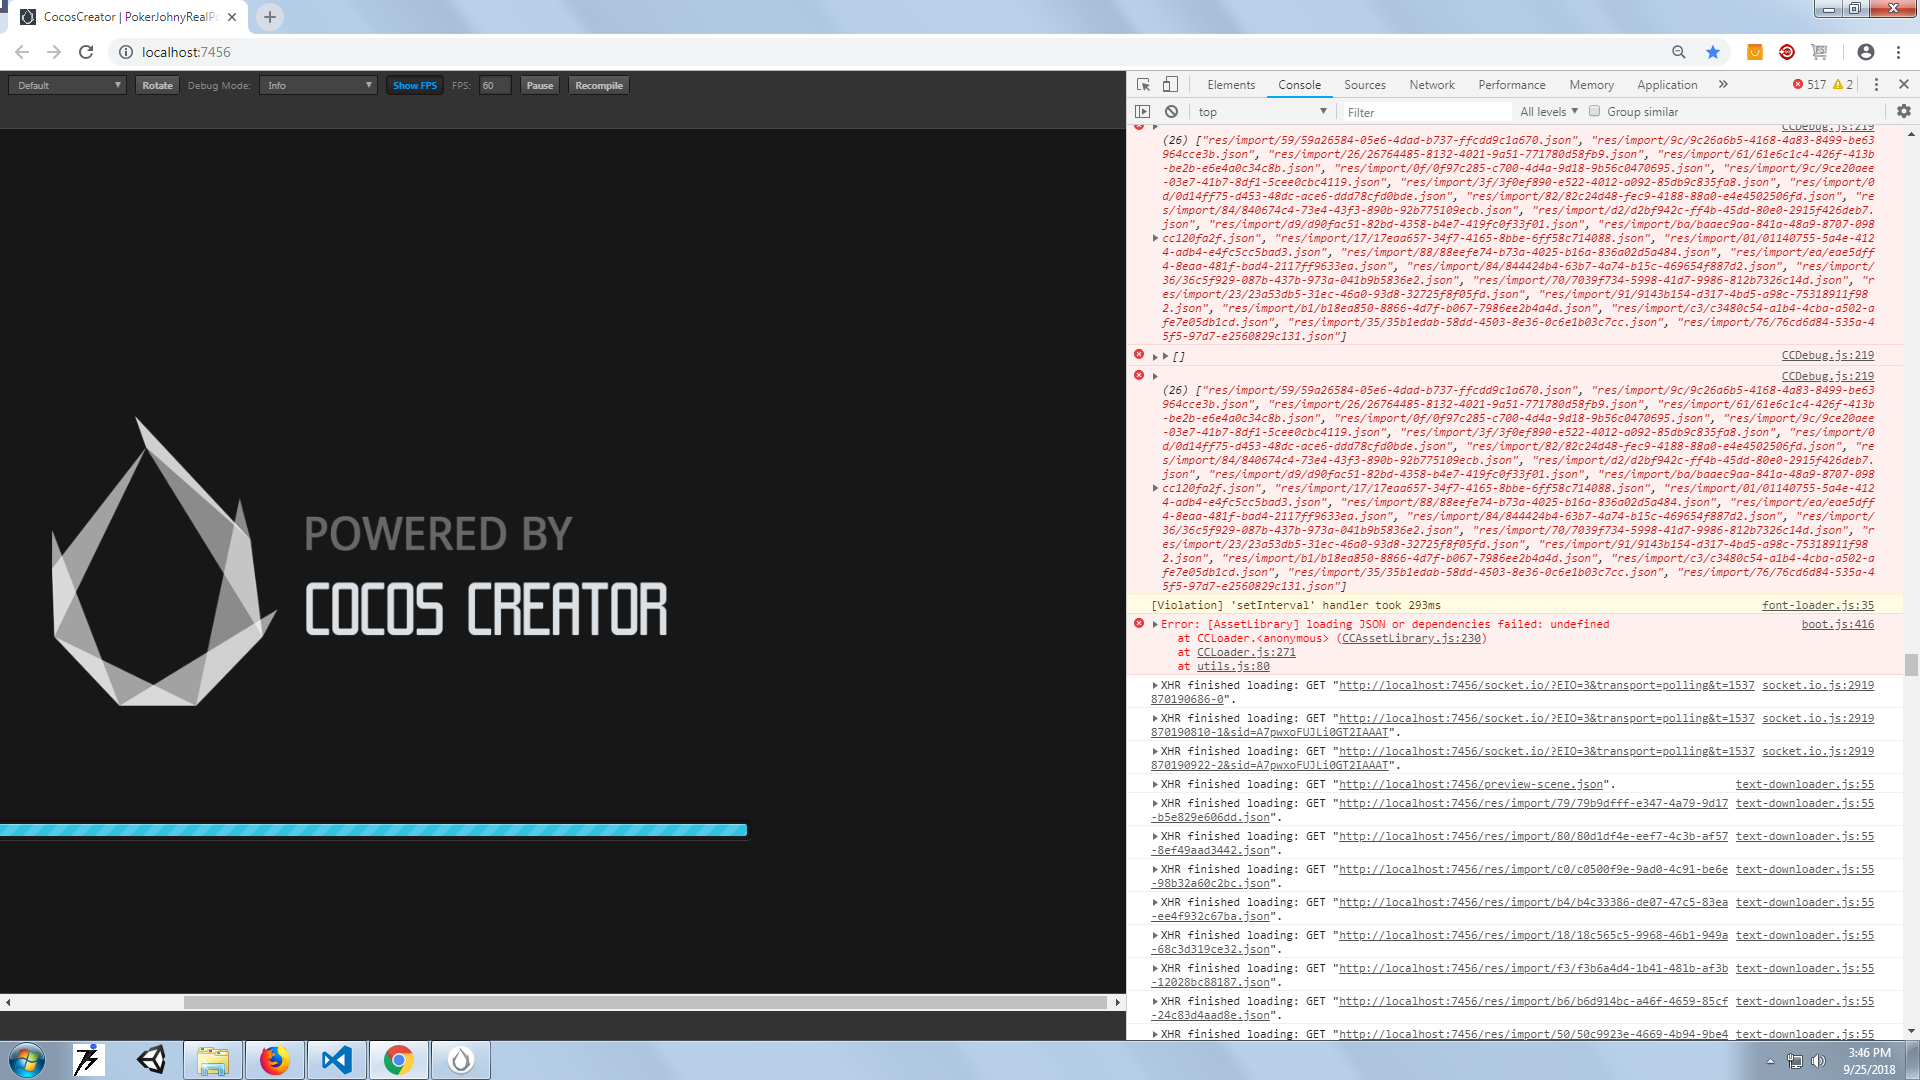The image size is (1920, 1080).
Task: Clear the console log
Action: [1171, 112]
